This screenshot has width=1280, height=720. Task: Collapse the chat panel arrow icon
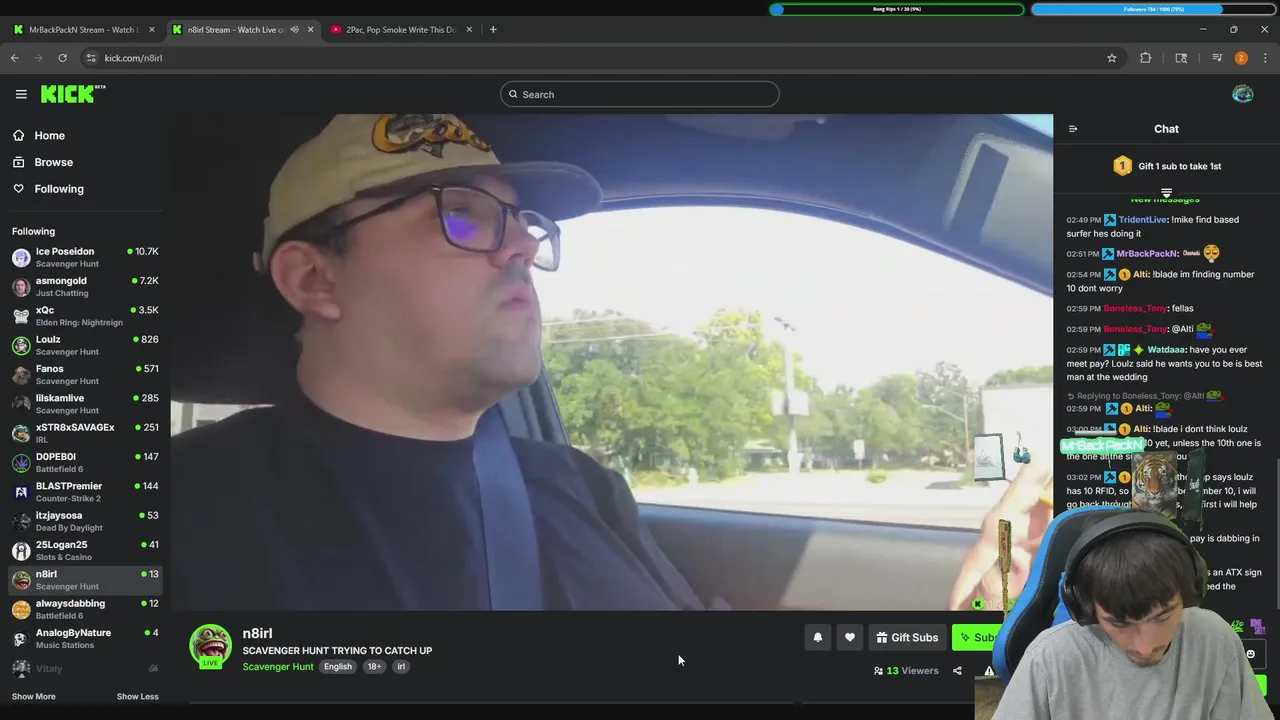[x=1073, y=129]
